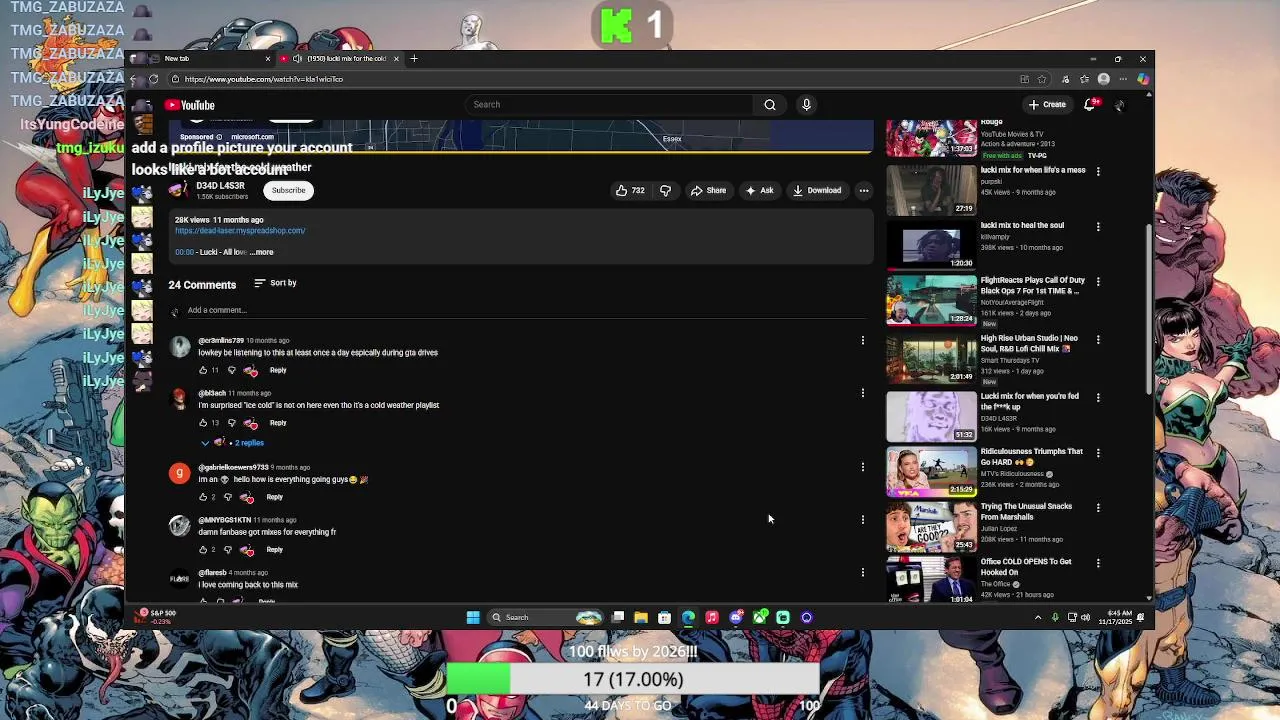
Task: Open 'lucki mix for when life's a mess' thumbnail
Action: click(931, 190)
